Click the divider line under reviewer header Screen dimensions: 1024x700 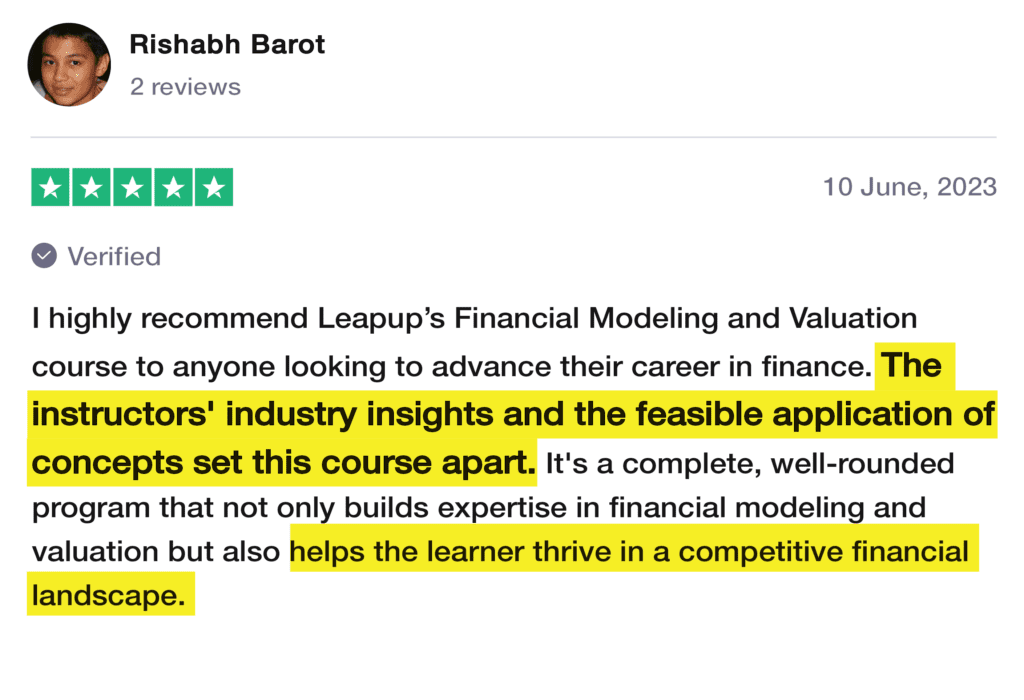[512, 137]
